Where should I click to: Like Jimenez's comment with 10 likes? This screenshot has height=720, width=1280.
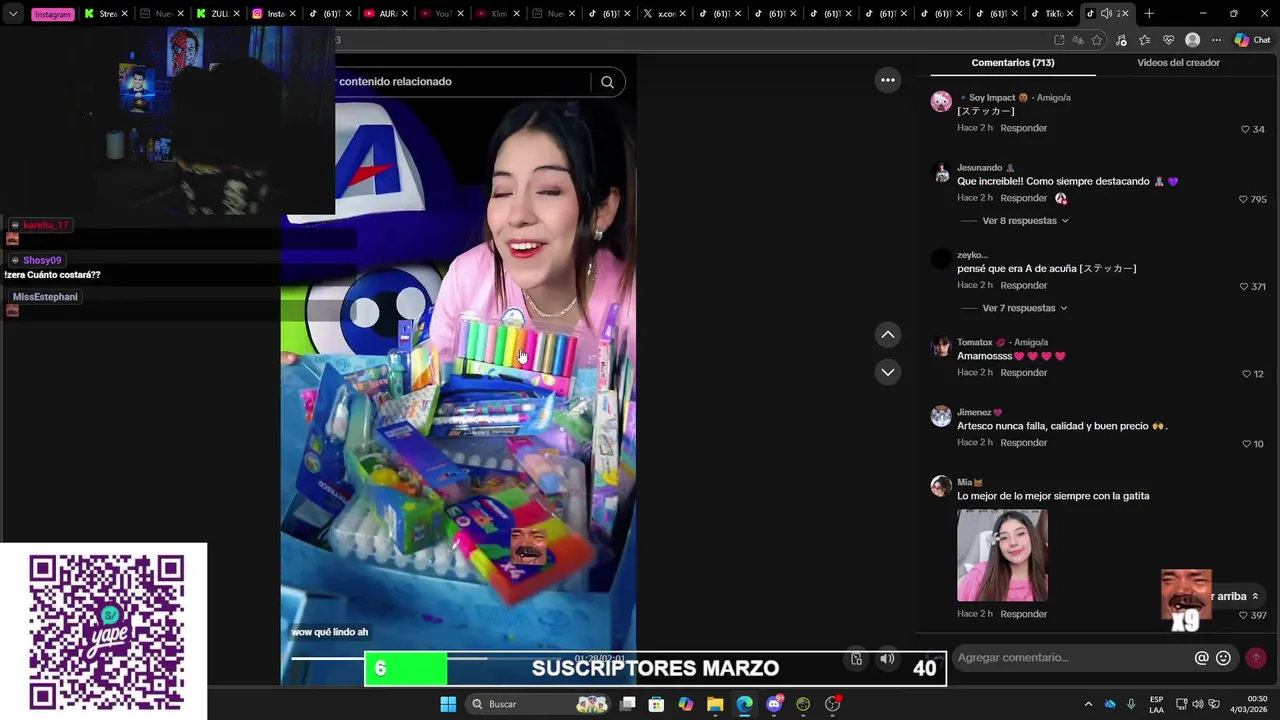pyautogui.click(x=1246, y=444)
